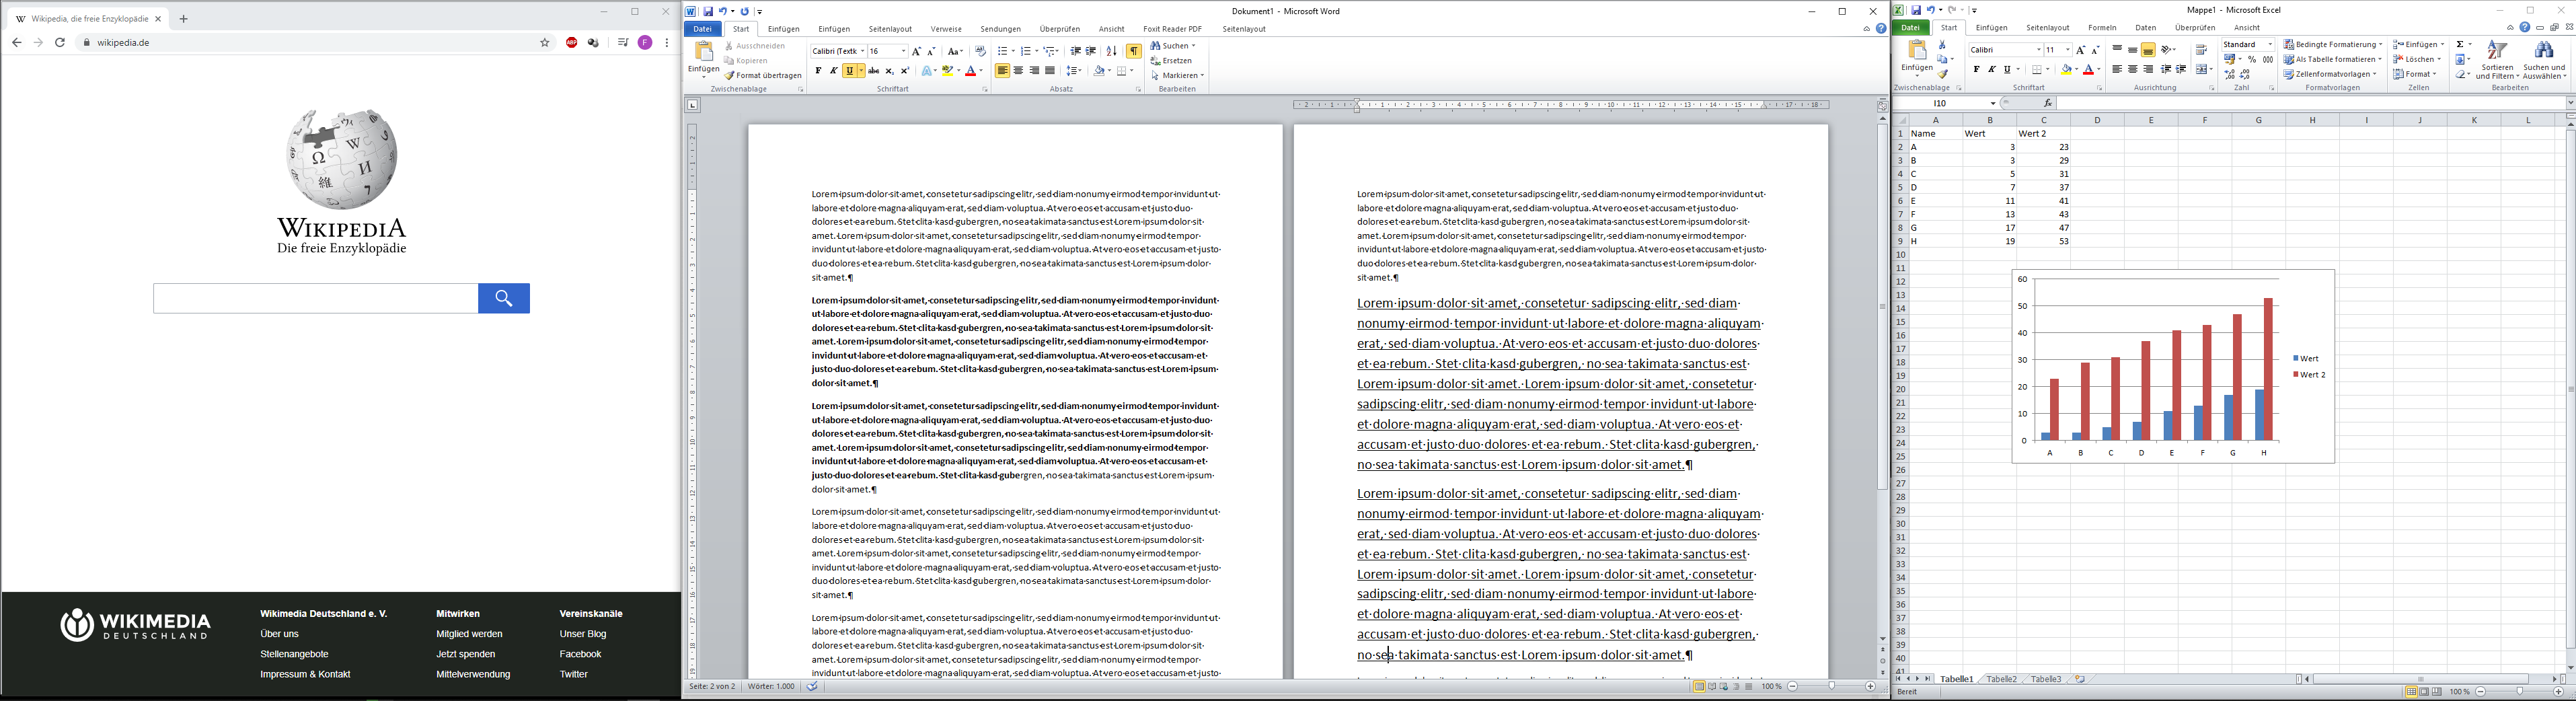Apply yellow fill color in Excel
Screen dimensions: 2576x701
point(2066,70)
